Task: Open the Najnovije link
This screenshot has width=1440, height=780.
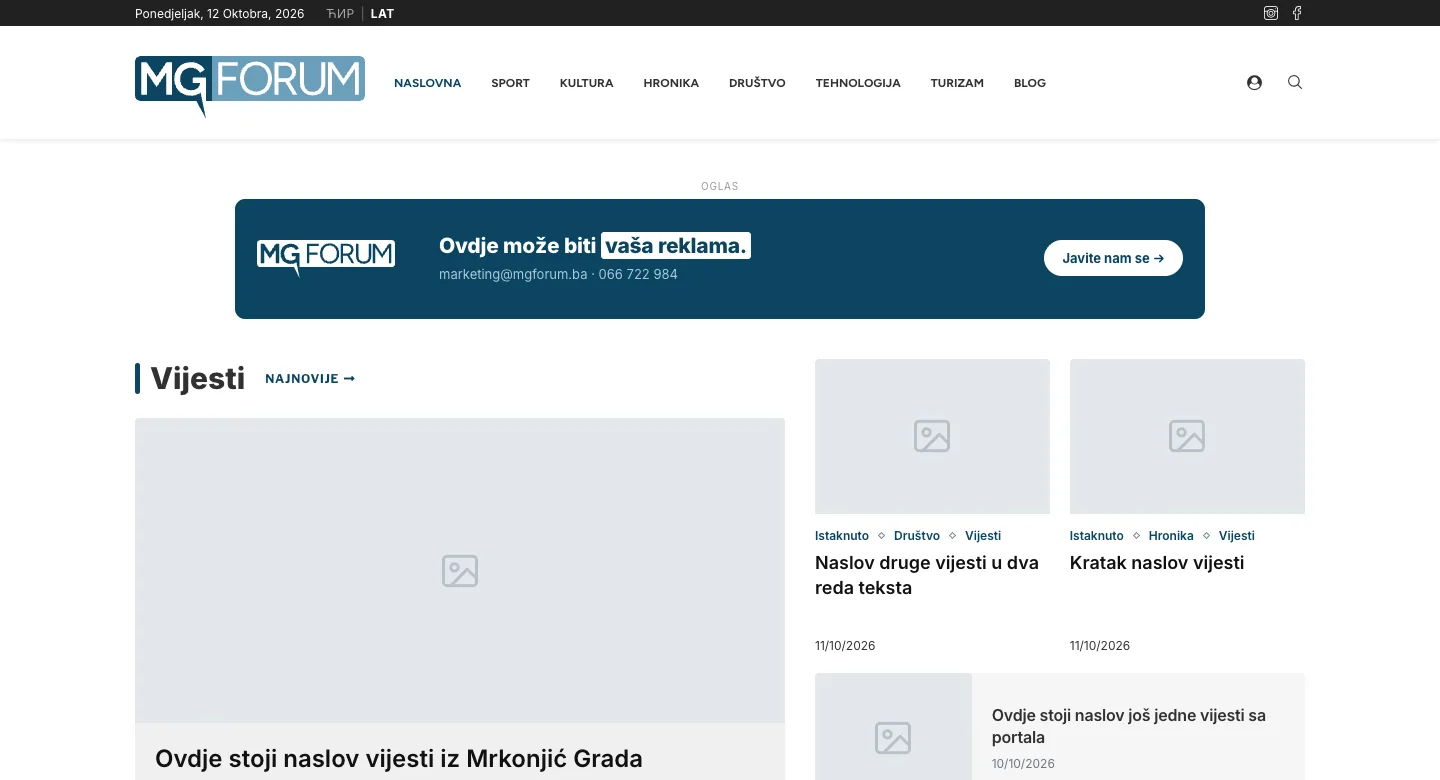Action: click(x=310, y=379)
